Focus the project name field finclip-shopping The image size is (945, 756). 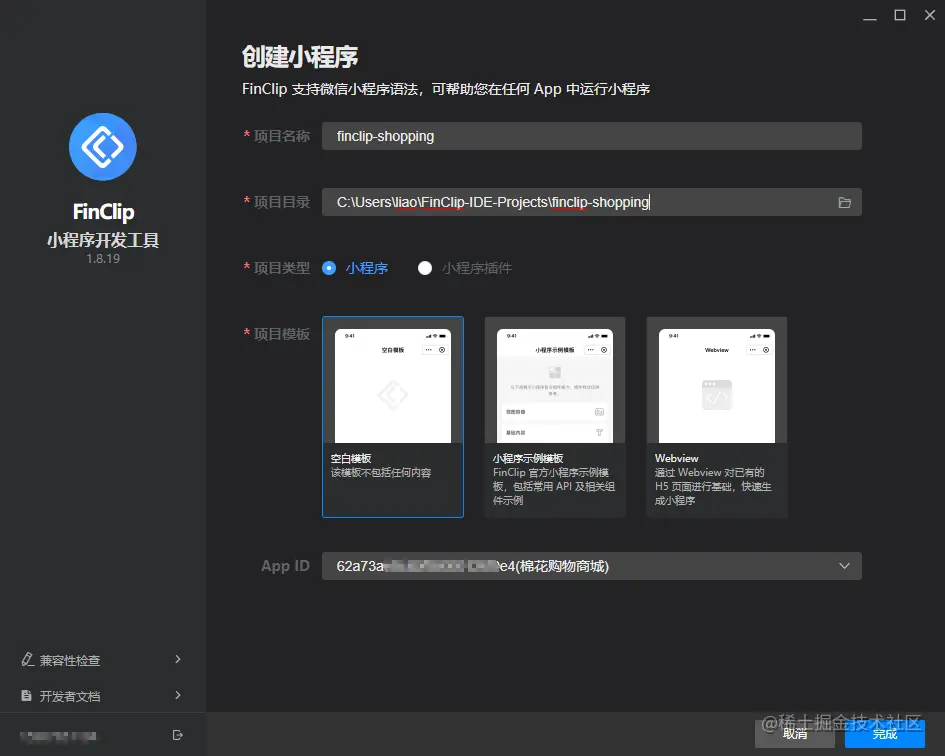point(592,136)
